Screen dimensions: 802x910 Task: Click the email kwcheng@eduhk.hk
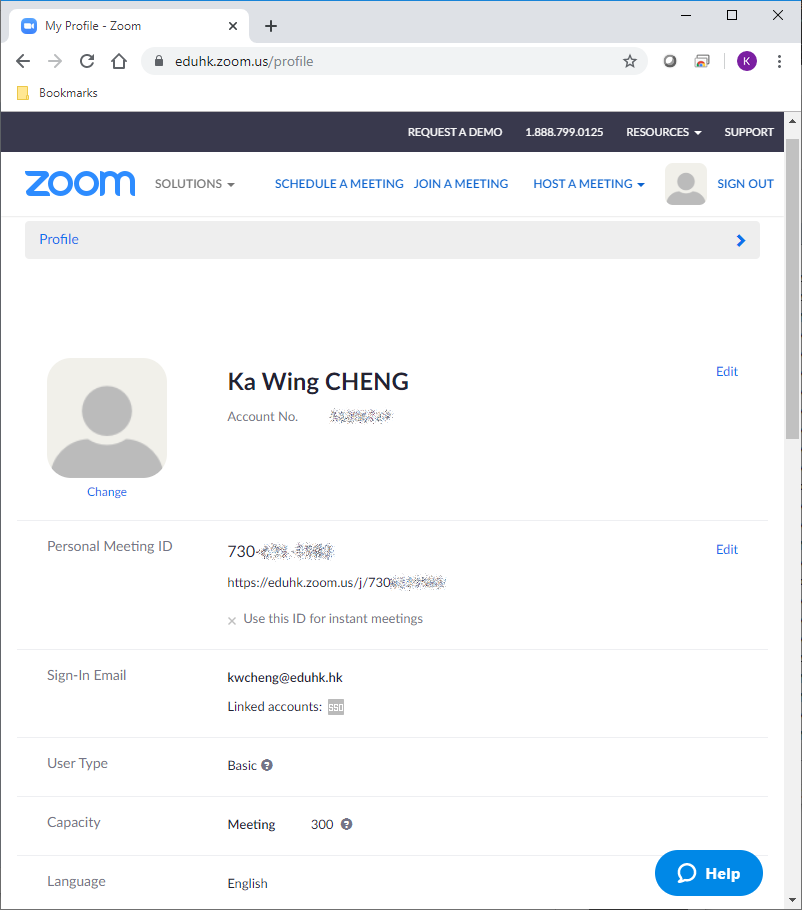click(285, 677)
